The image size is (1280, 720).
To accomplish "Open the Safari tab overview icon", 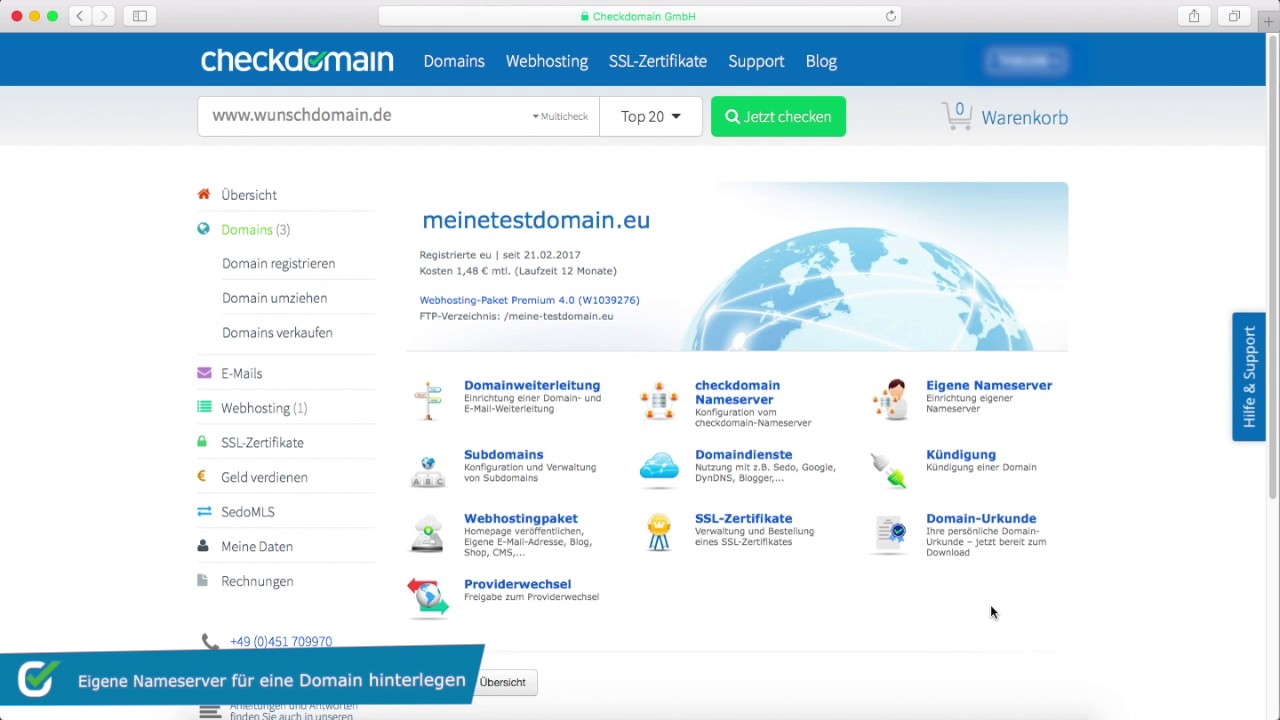I will pos(1234,16).
